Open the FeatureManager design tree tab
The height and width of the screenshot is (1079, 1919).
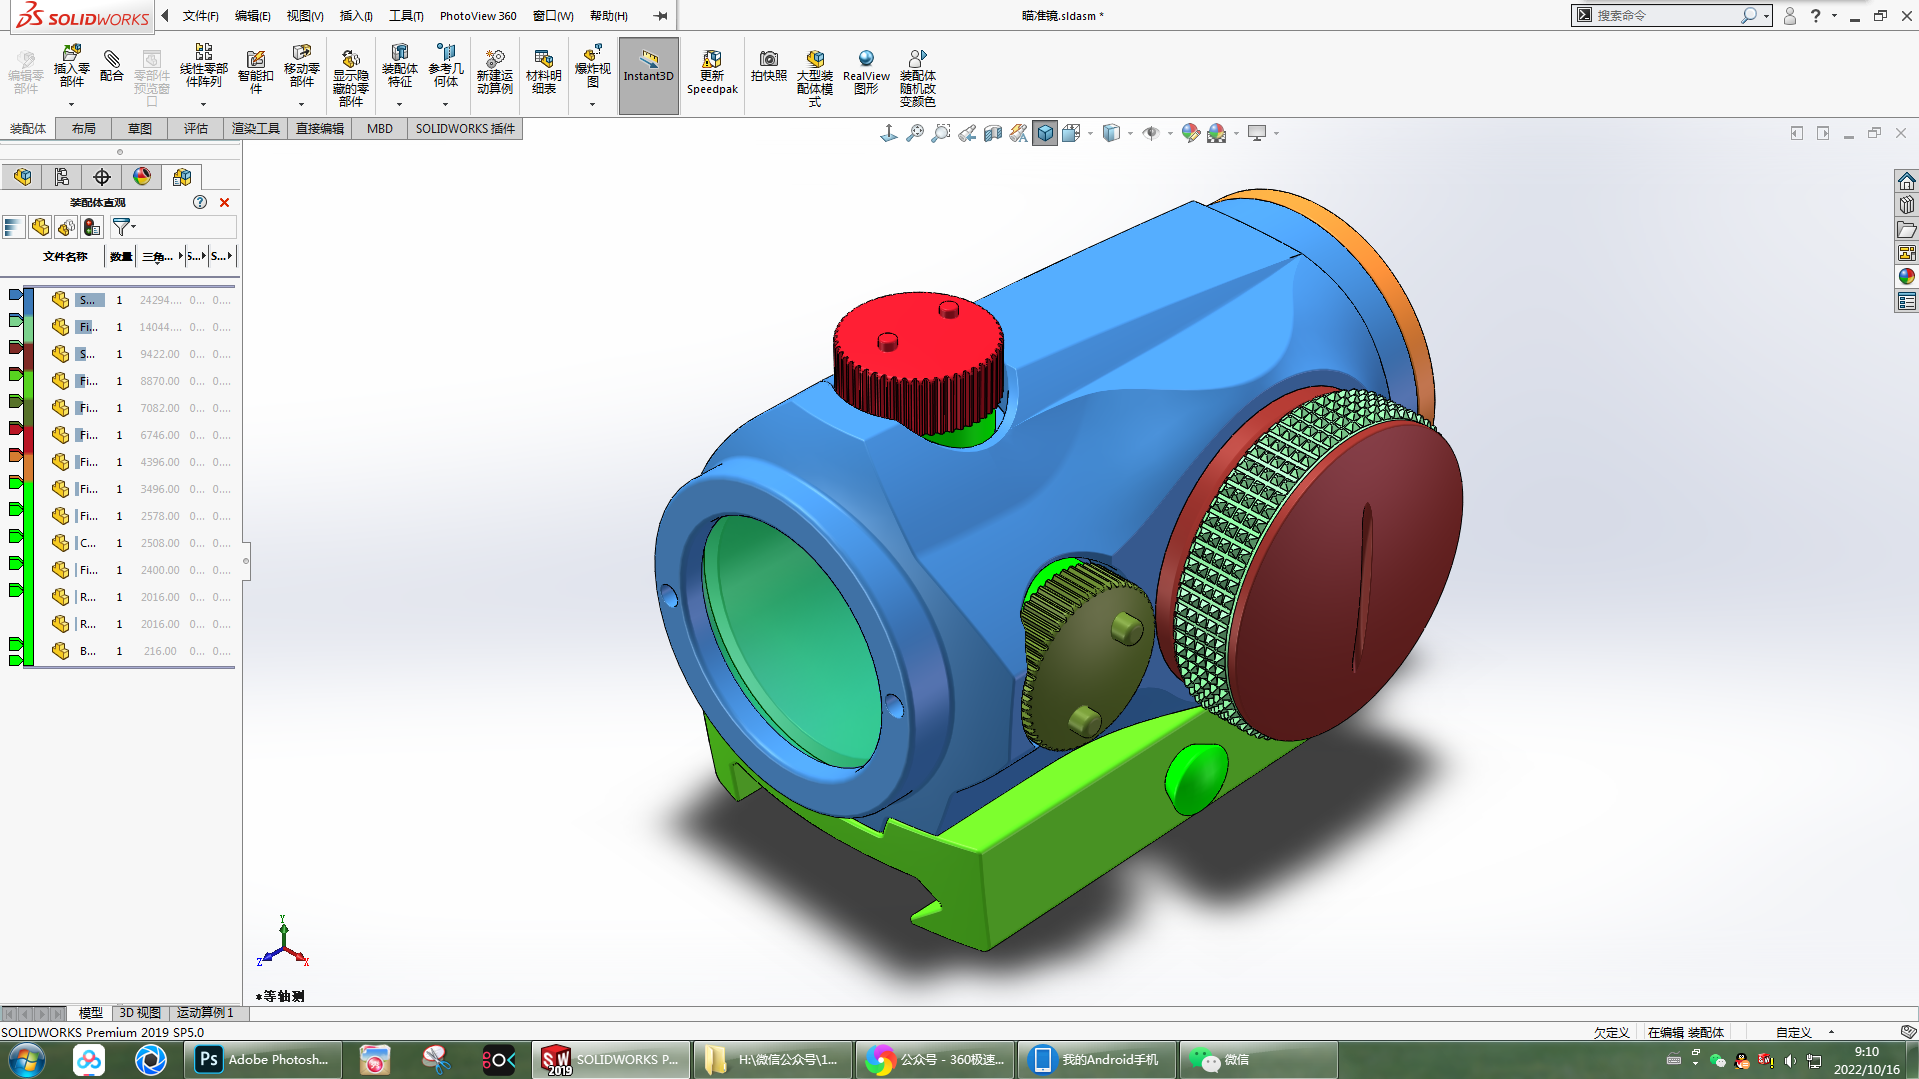pyautogui.click(x=22, y=177)
